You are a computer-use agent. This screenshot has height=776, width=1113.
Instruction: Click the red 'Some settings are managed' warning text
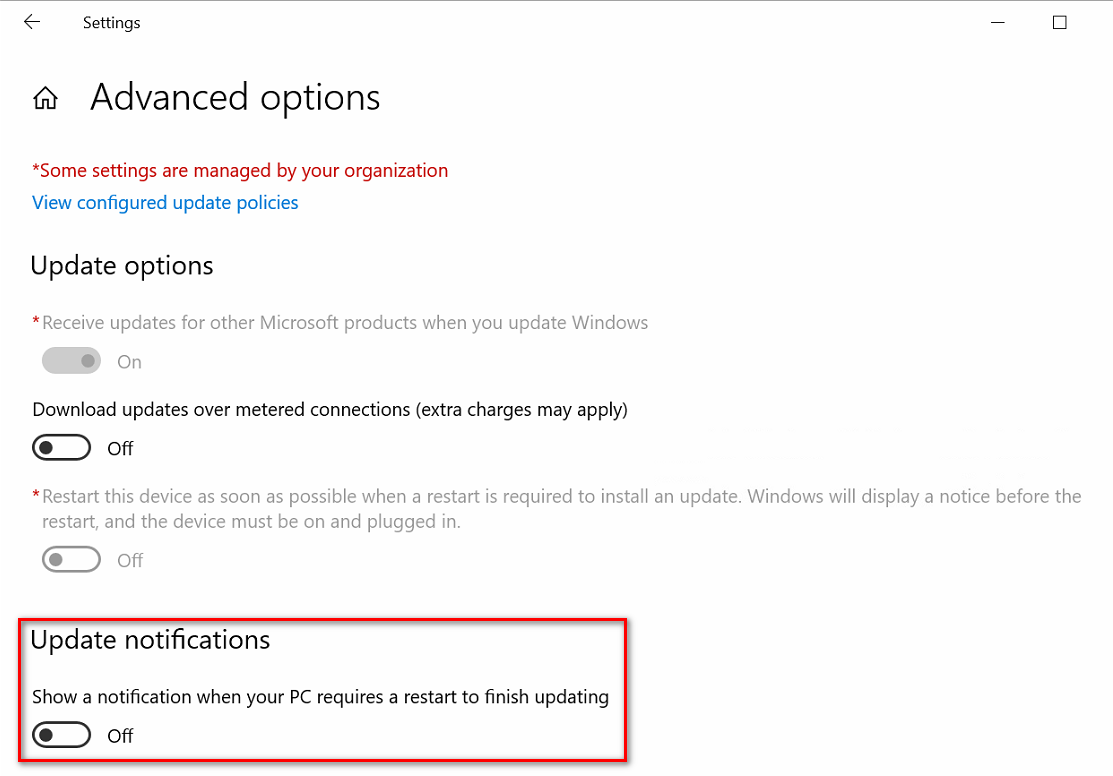click(x=240, y=170)
